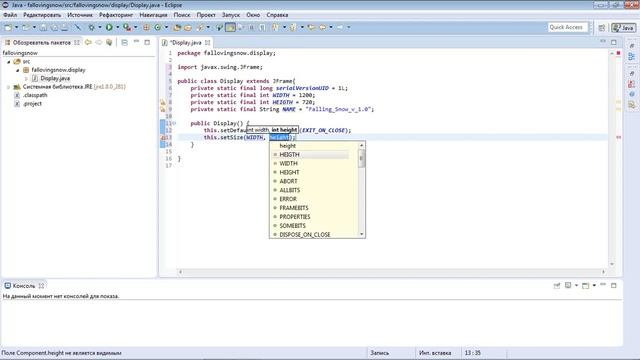Toggle Block Selection Mode button
This screenshot has width=640, height=360.
coord(251,27)
